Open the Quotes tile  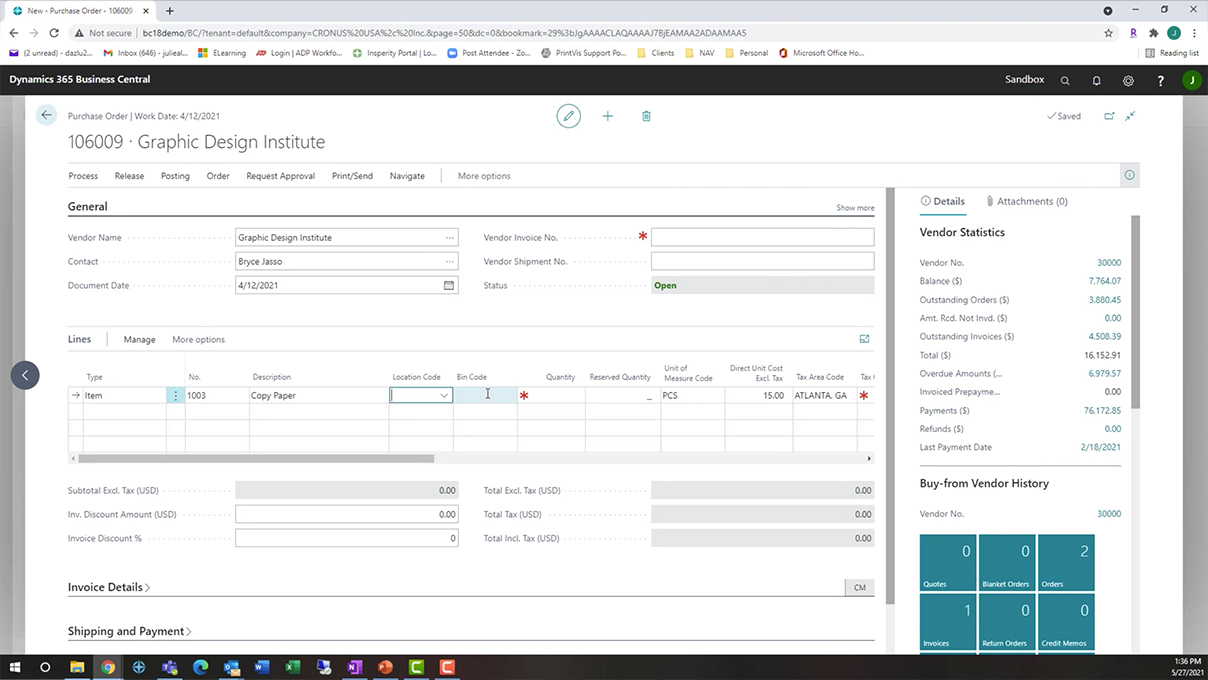(x=948, y=562)
